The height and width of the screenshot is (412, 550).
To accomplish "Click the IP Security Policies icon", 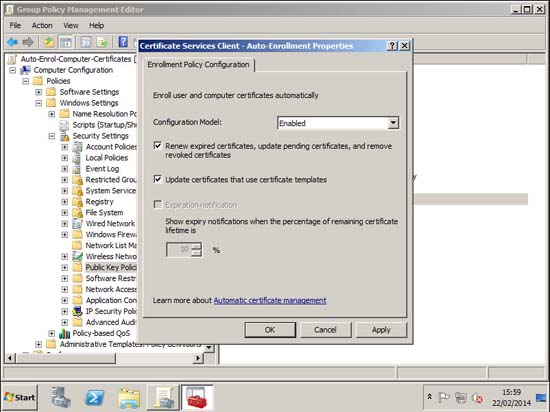I will tap(77, 311).
